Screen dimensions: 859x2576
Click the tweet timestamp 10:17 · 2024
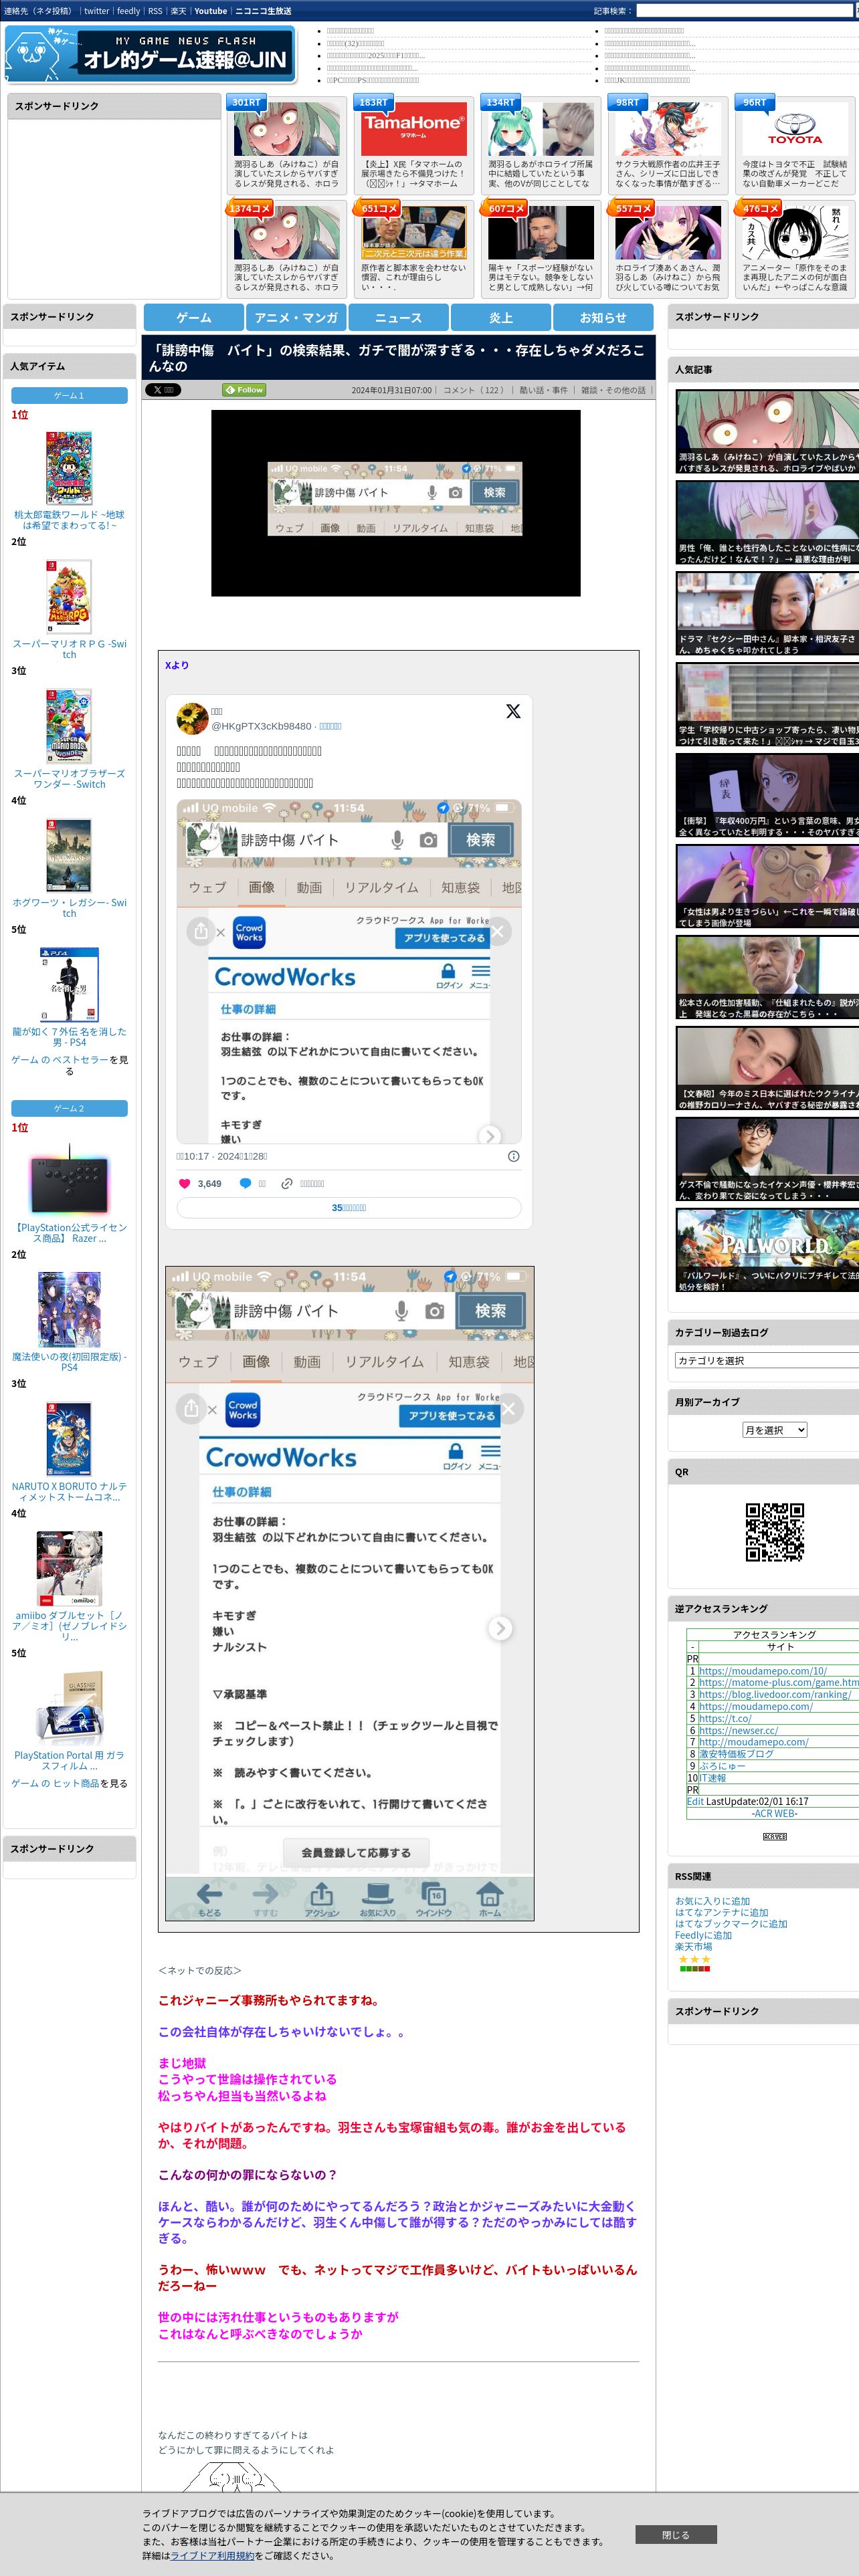point(222,1156)
